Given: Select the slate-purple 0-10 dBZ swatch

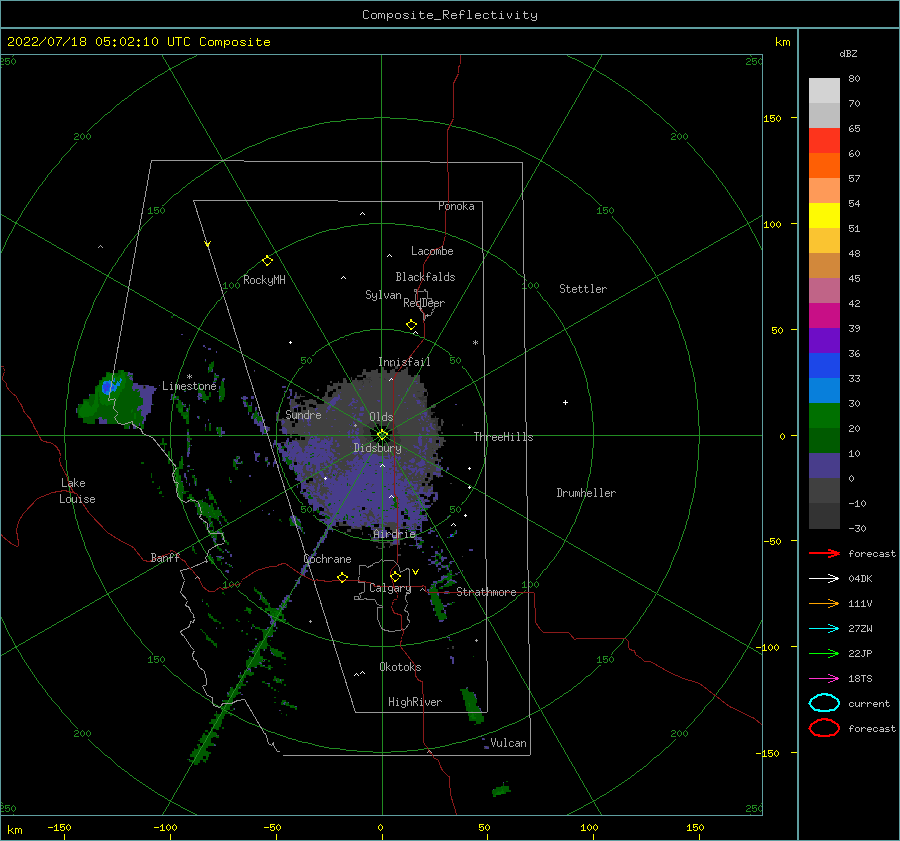Looking at the screenshot, I should click(x=824, y=466).
